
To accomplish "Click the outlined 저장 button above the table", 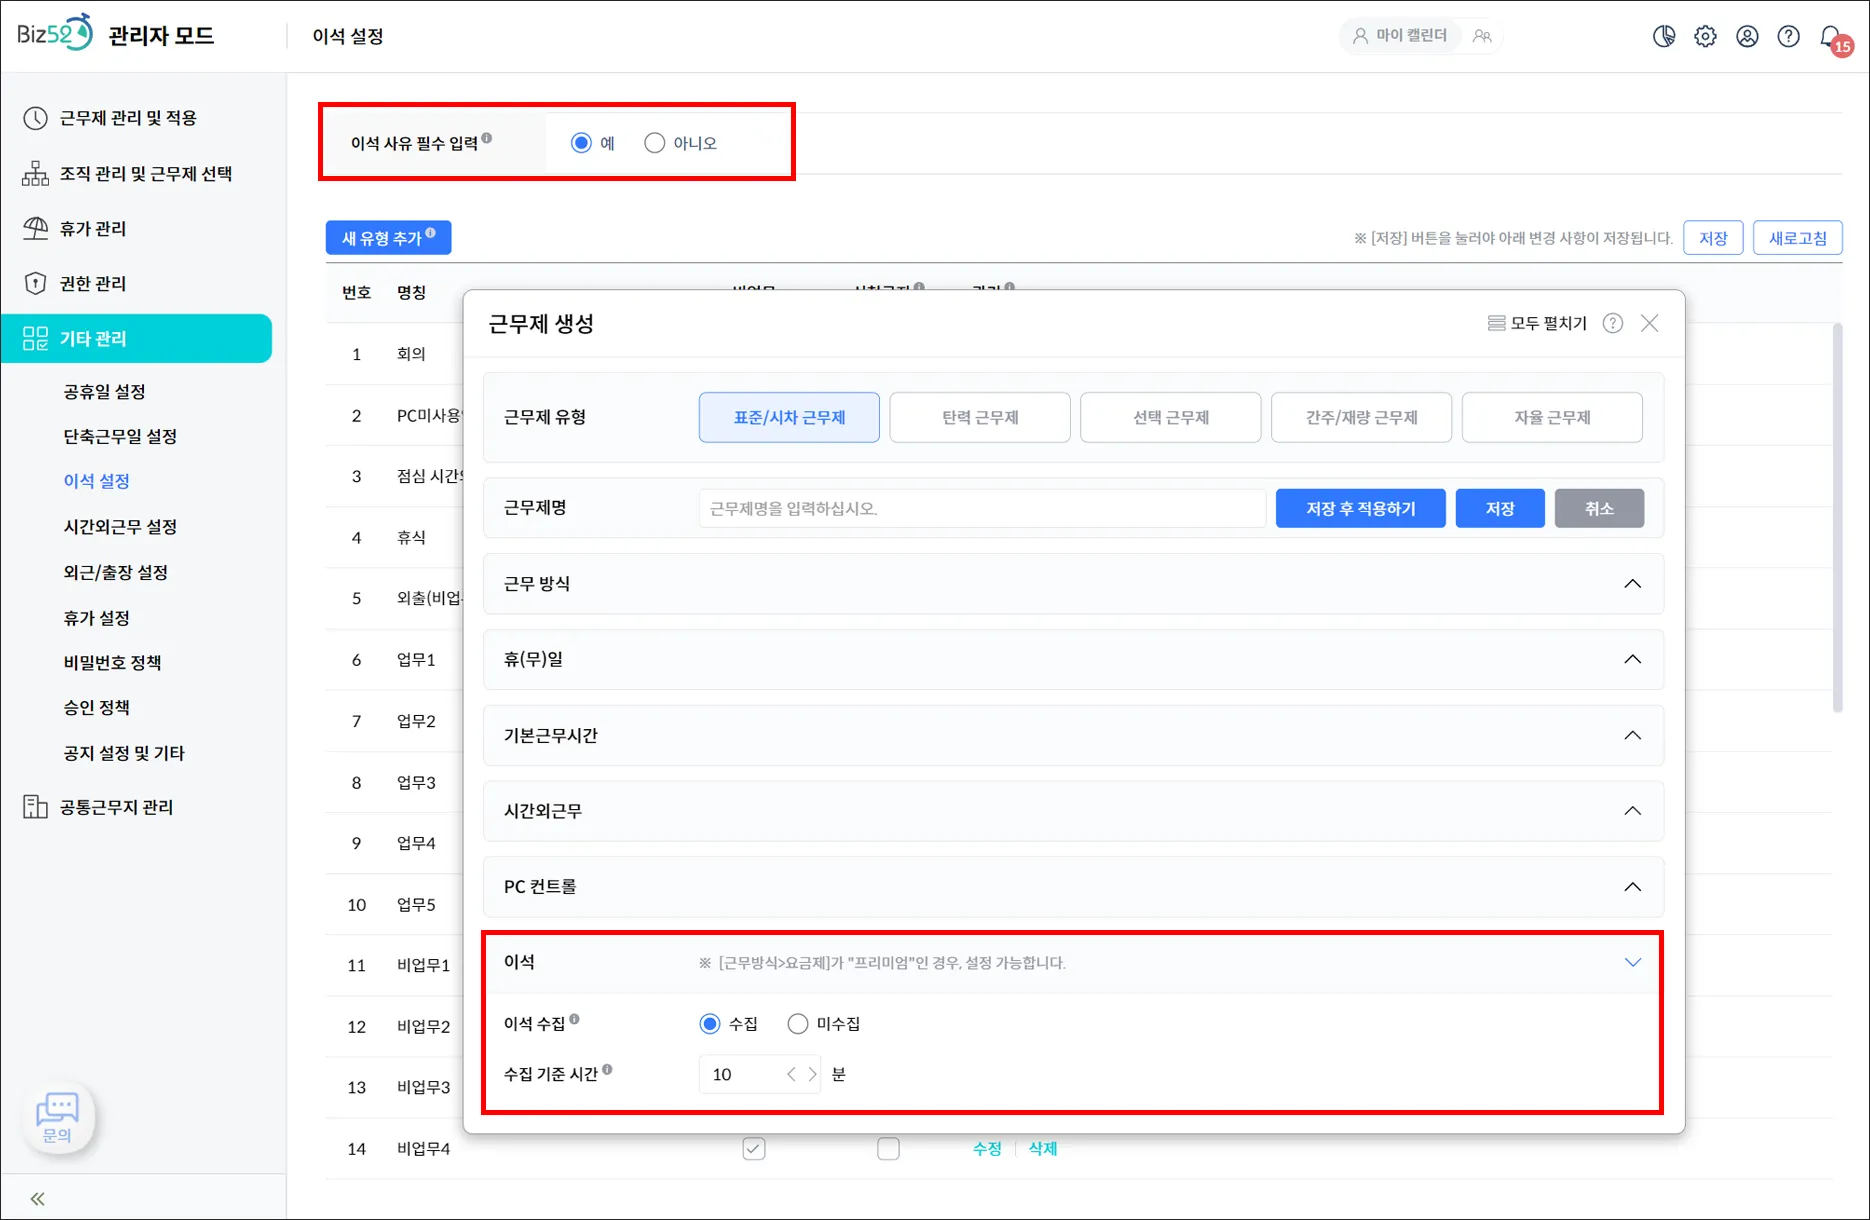I will (x=1713, y=238).
